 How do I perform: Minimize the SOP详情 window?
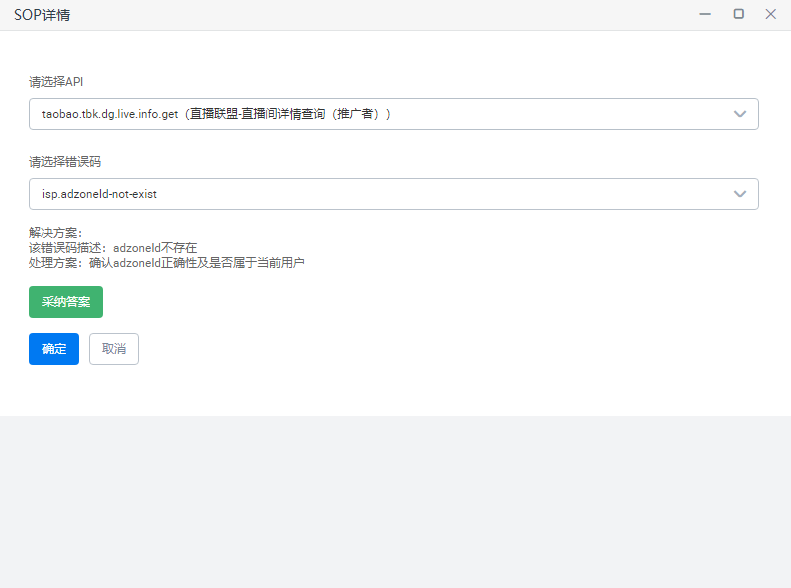[705, 14]
